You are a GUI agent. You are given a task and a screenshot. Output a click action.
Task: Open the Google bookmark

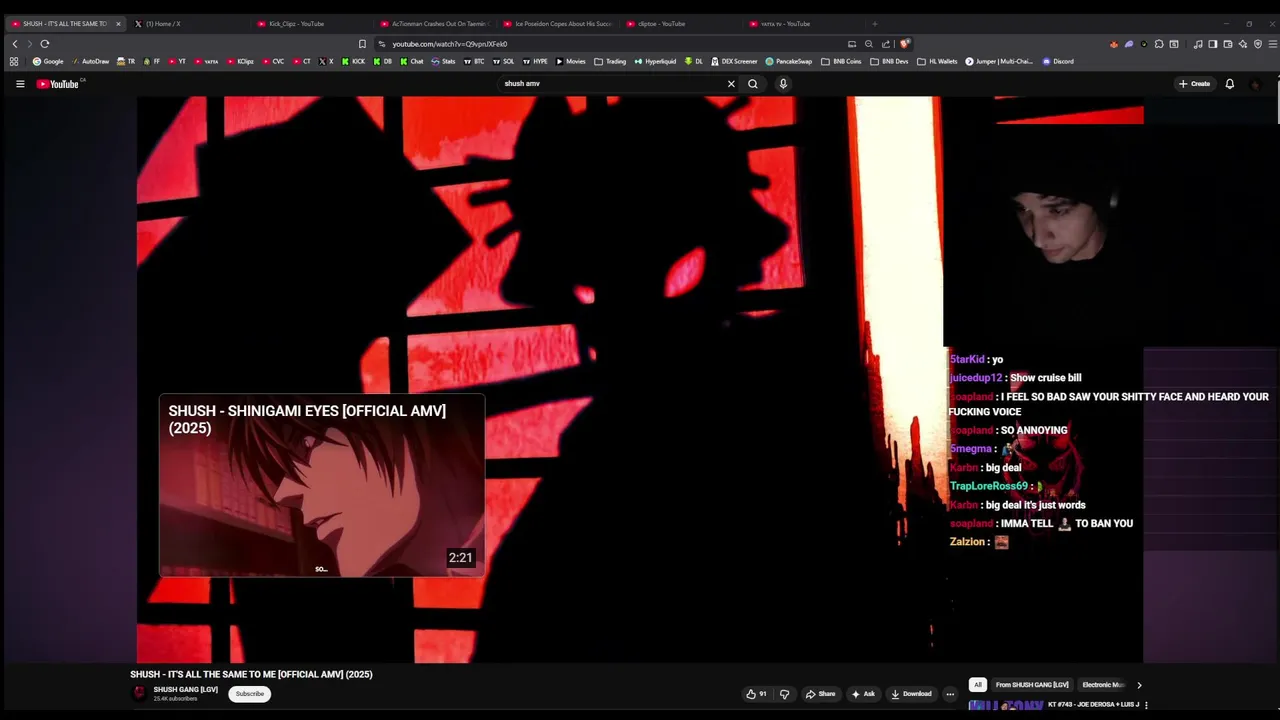(x=48, y=62)
